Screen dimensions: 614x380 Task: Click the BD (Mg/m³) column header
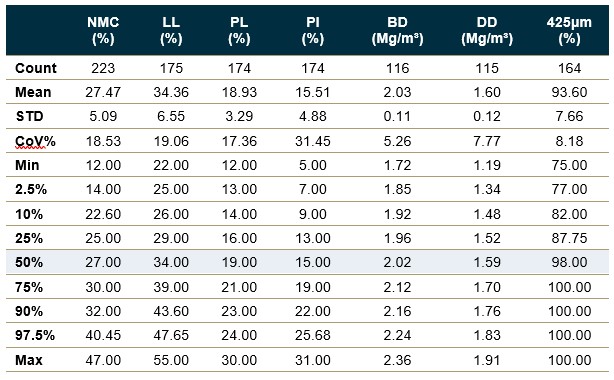(x=397, y=30)
